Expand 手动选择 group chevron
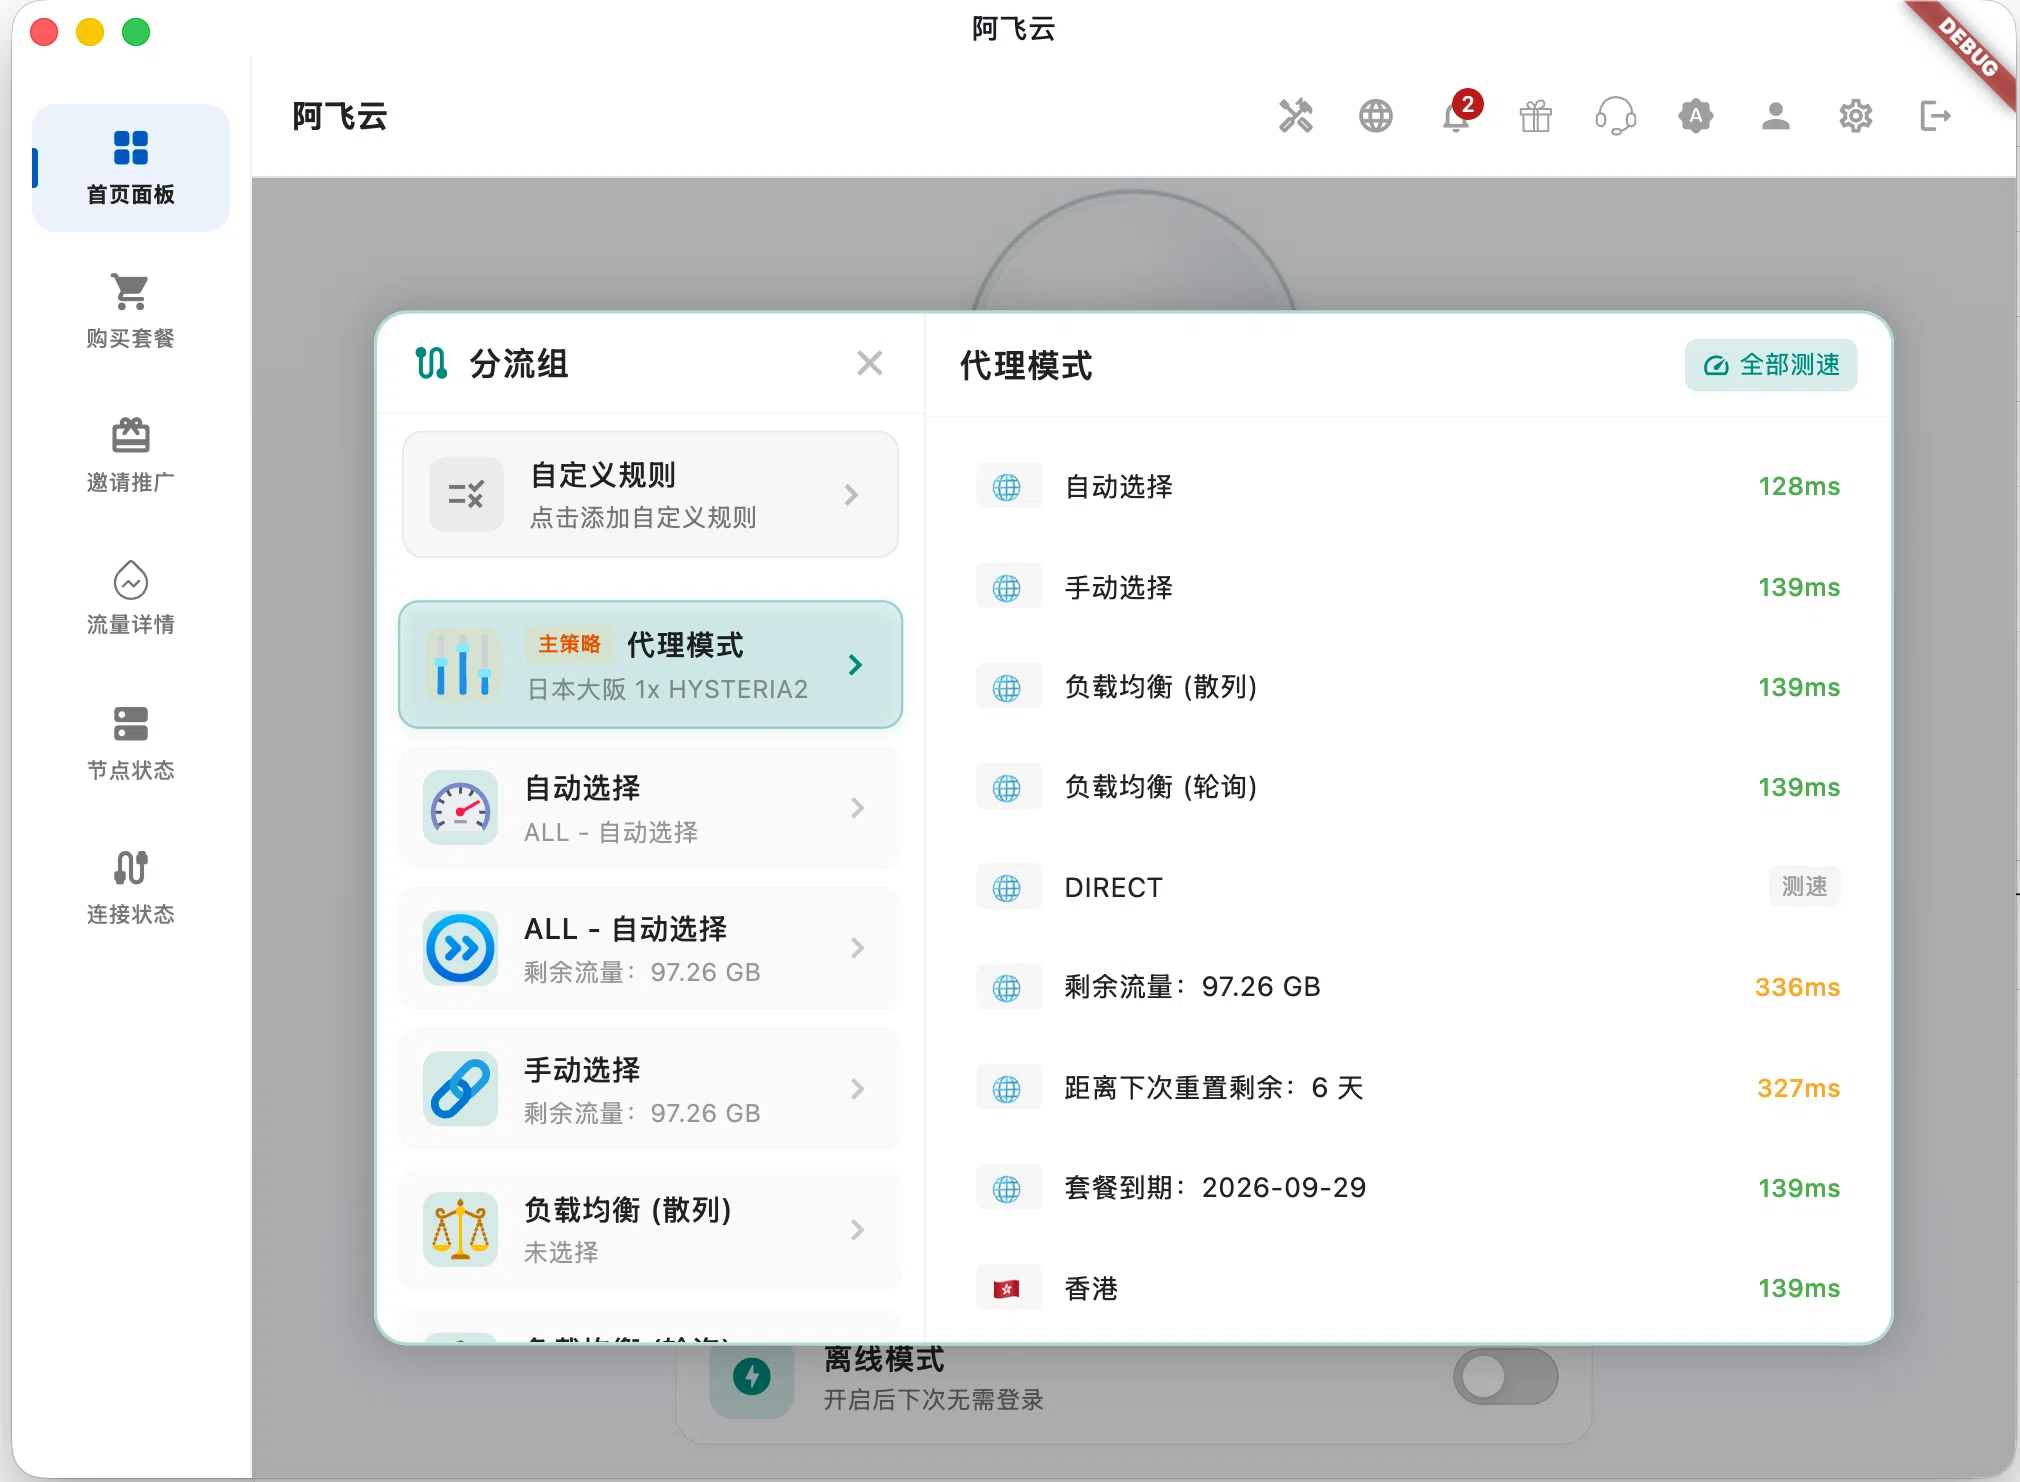 pyautogui.click(x=857, y=1089)
